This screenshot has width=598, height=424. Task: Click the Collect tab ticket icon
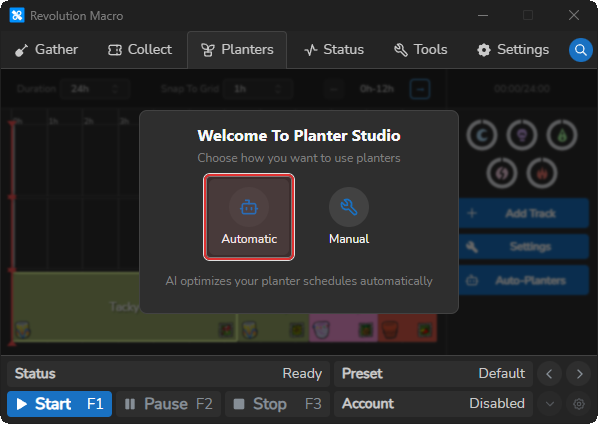coord(115,50)
